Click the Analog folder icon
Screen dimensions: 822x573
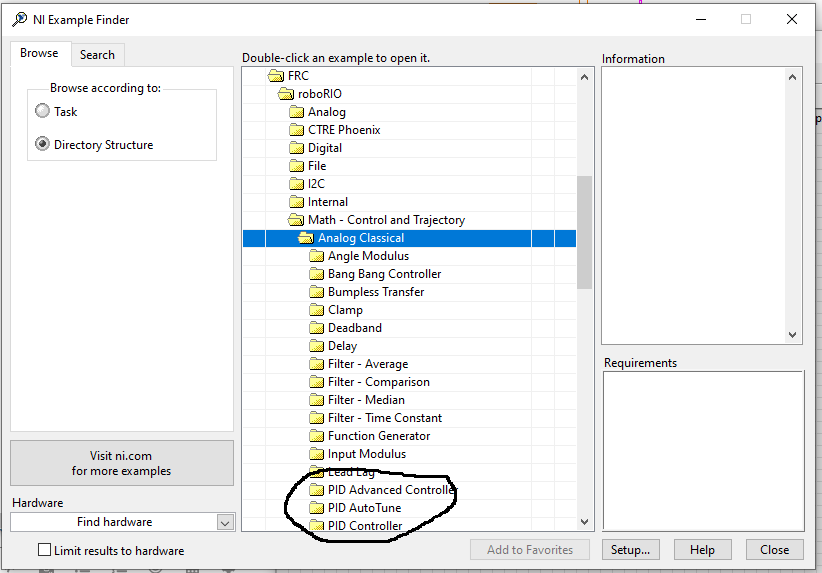[296, 112]
